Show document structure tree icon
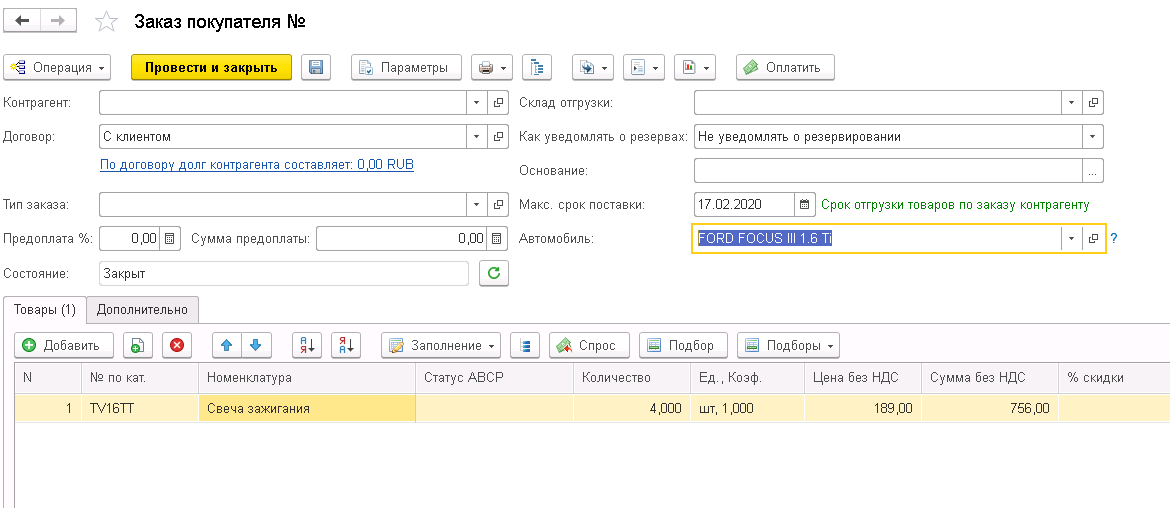The height and width of the screenshot is (508, 1170). 536,67
